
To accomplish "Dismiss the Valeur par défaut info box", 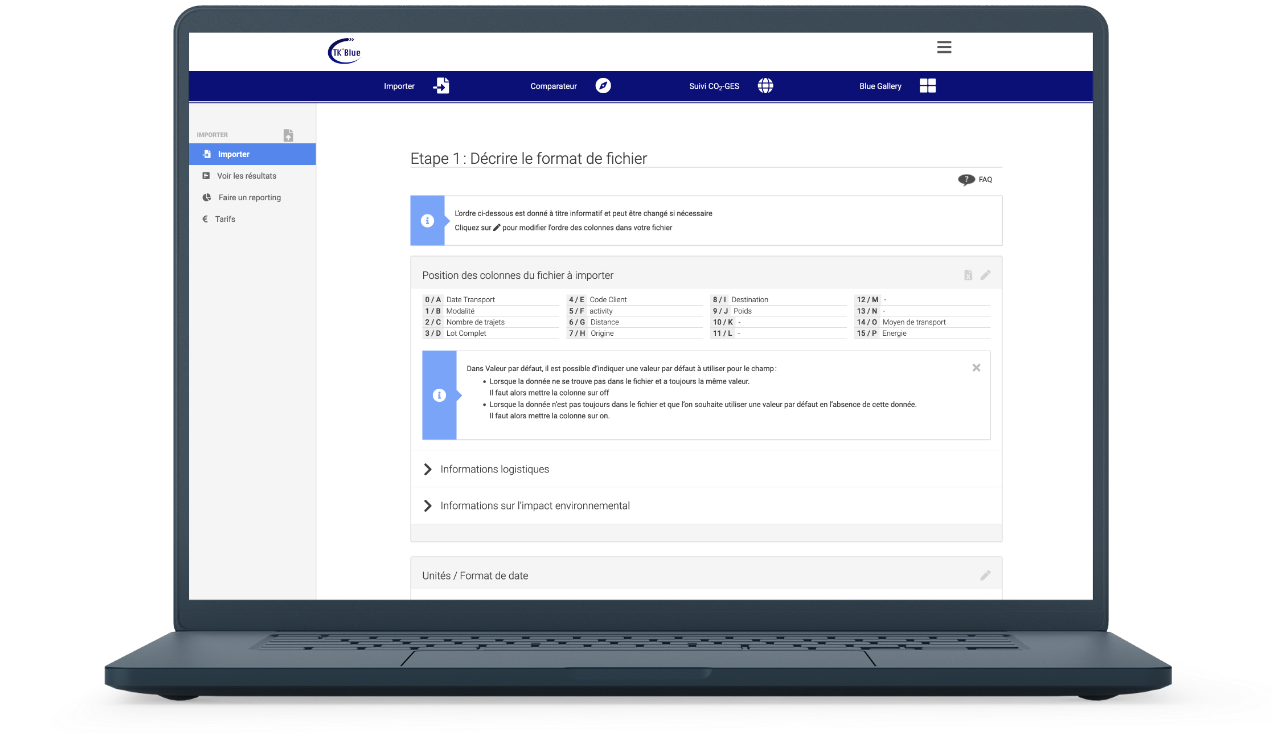I will tap(976, 368).
